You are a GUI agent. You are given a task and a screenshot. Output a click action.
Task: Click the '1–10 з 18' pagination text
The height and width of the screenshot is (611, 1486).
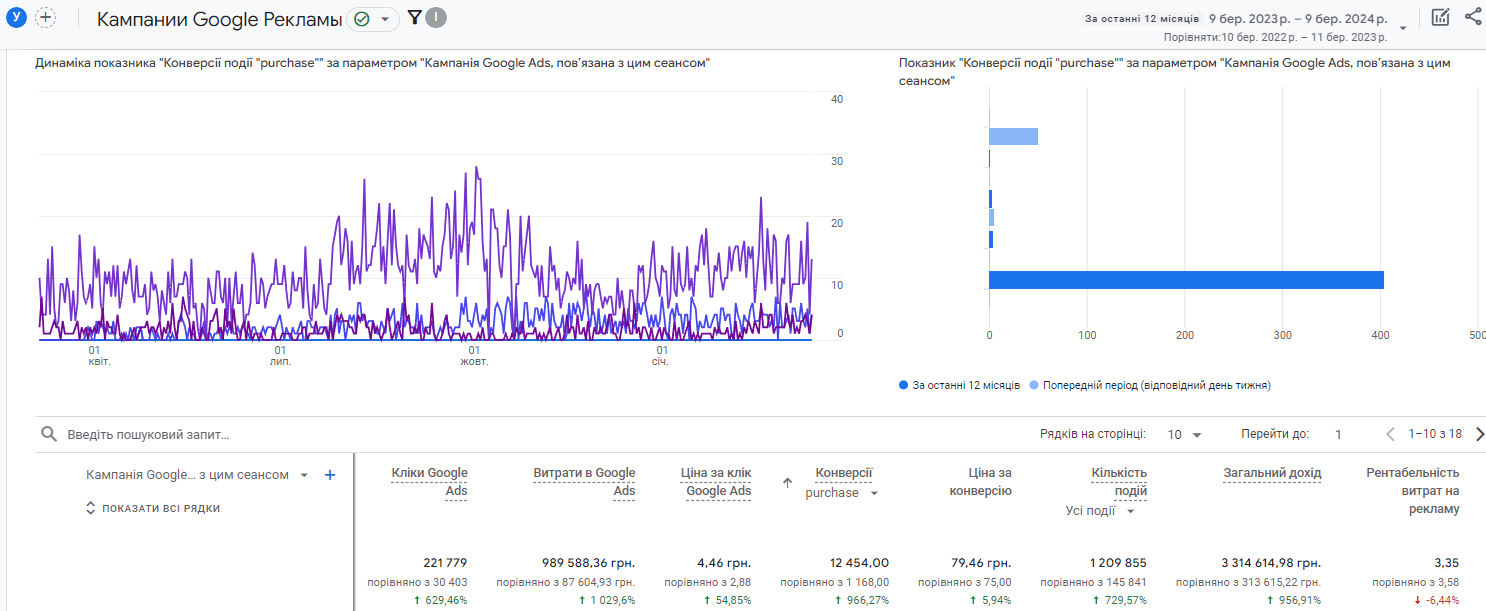(x=1435, y=434)
